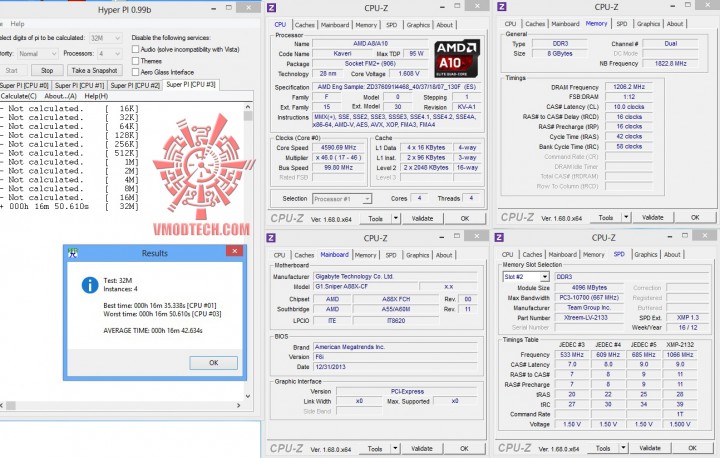Click Take a Snapshot button
720x458 pixels.
pos(95,70)
